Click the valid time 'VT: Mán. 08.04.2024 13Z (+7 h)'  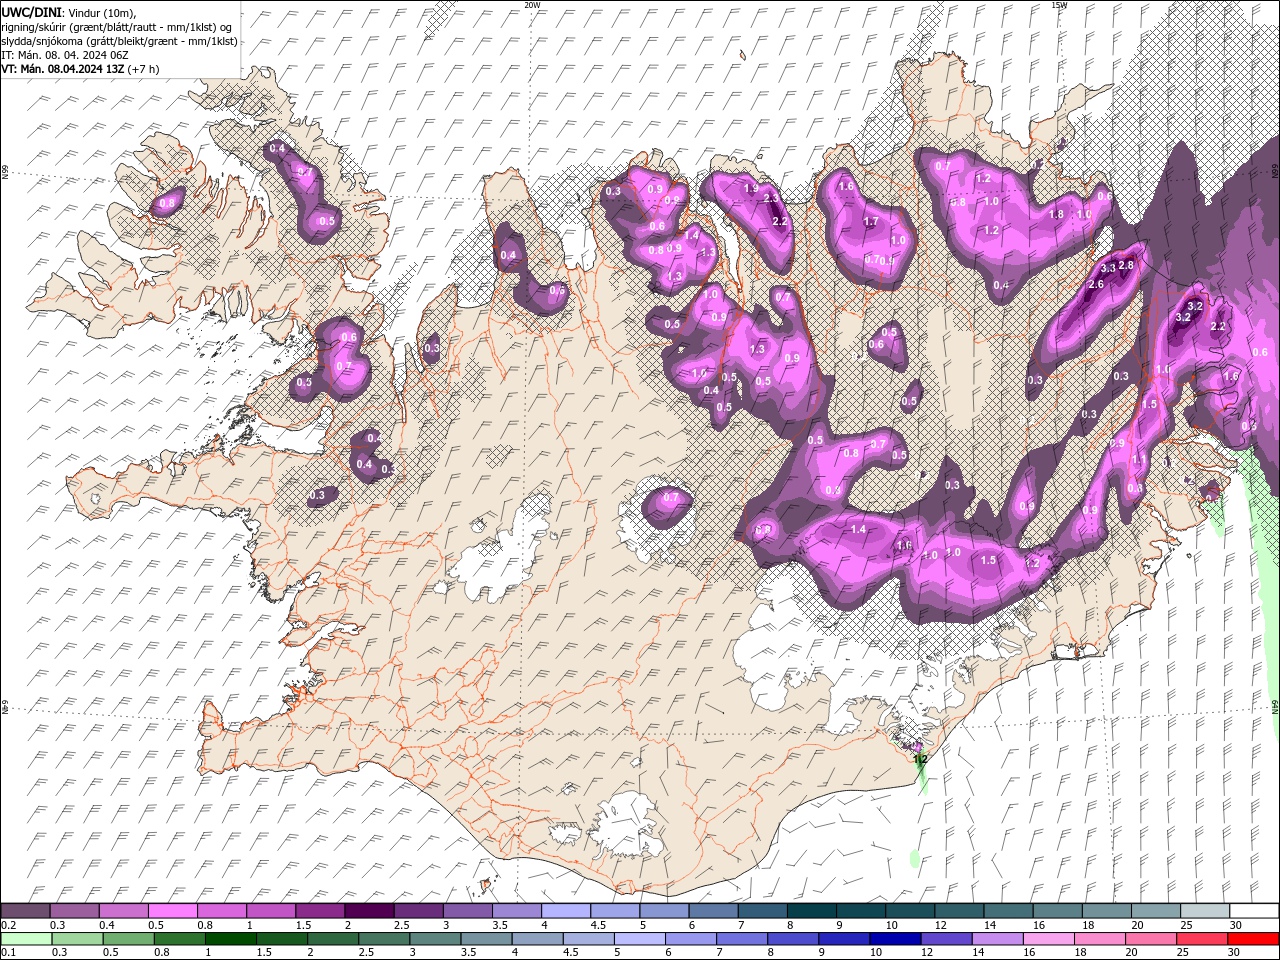point(80,69)
